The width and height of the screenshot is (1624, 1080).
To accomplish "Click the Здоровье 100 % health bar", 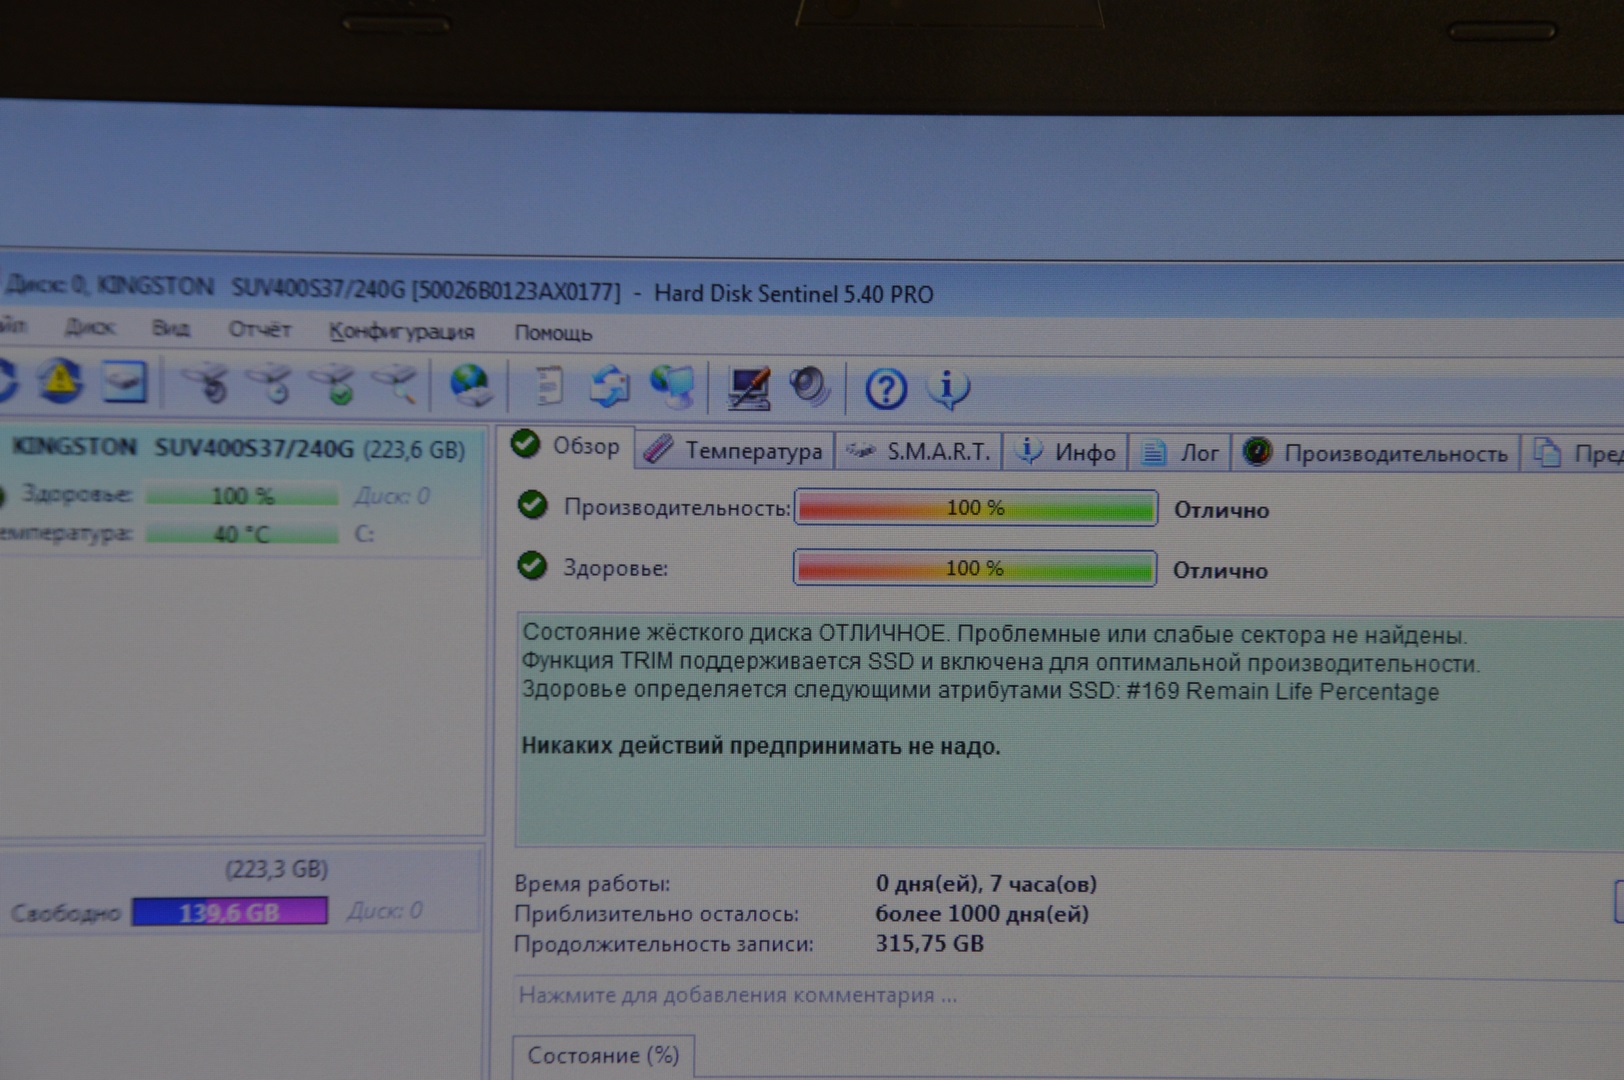I will click(974, 569).
